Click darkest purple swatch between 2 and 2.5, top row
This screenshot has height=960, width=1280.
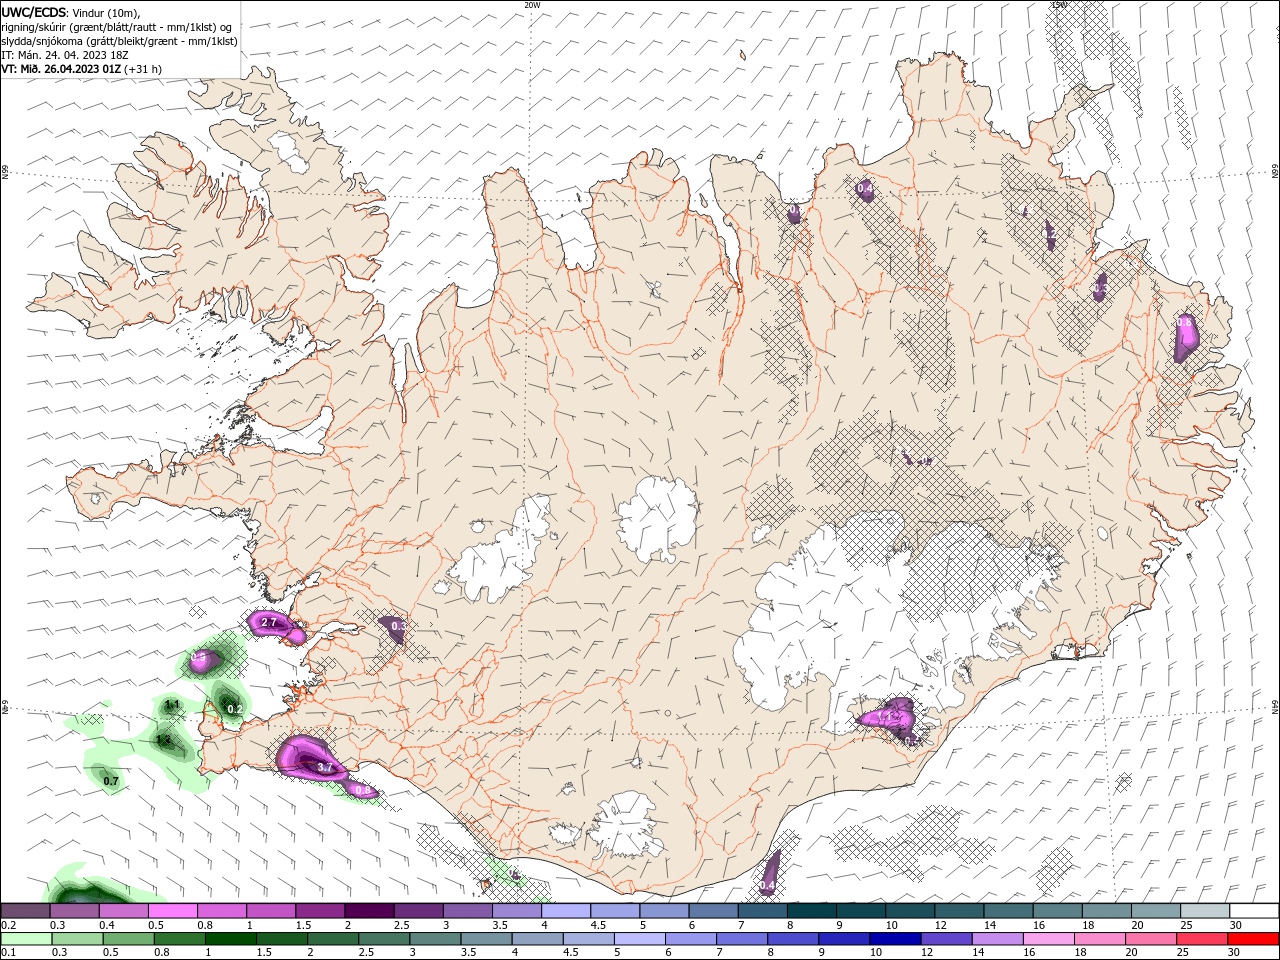point(369,911)
